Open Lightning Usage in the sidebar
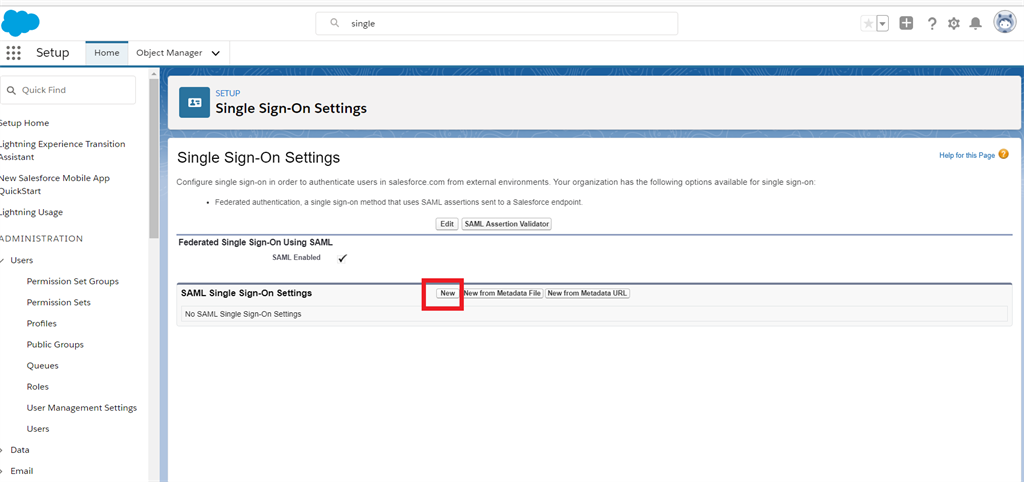 tap(31, 212)
